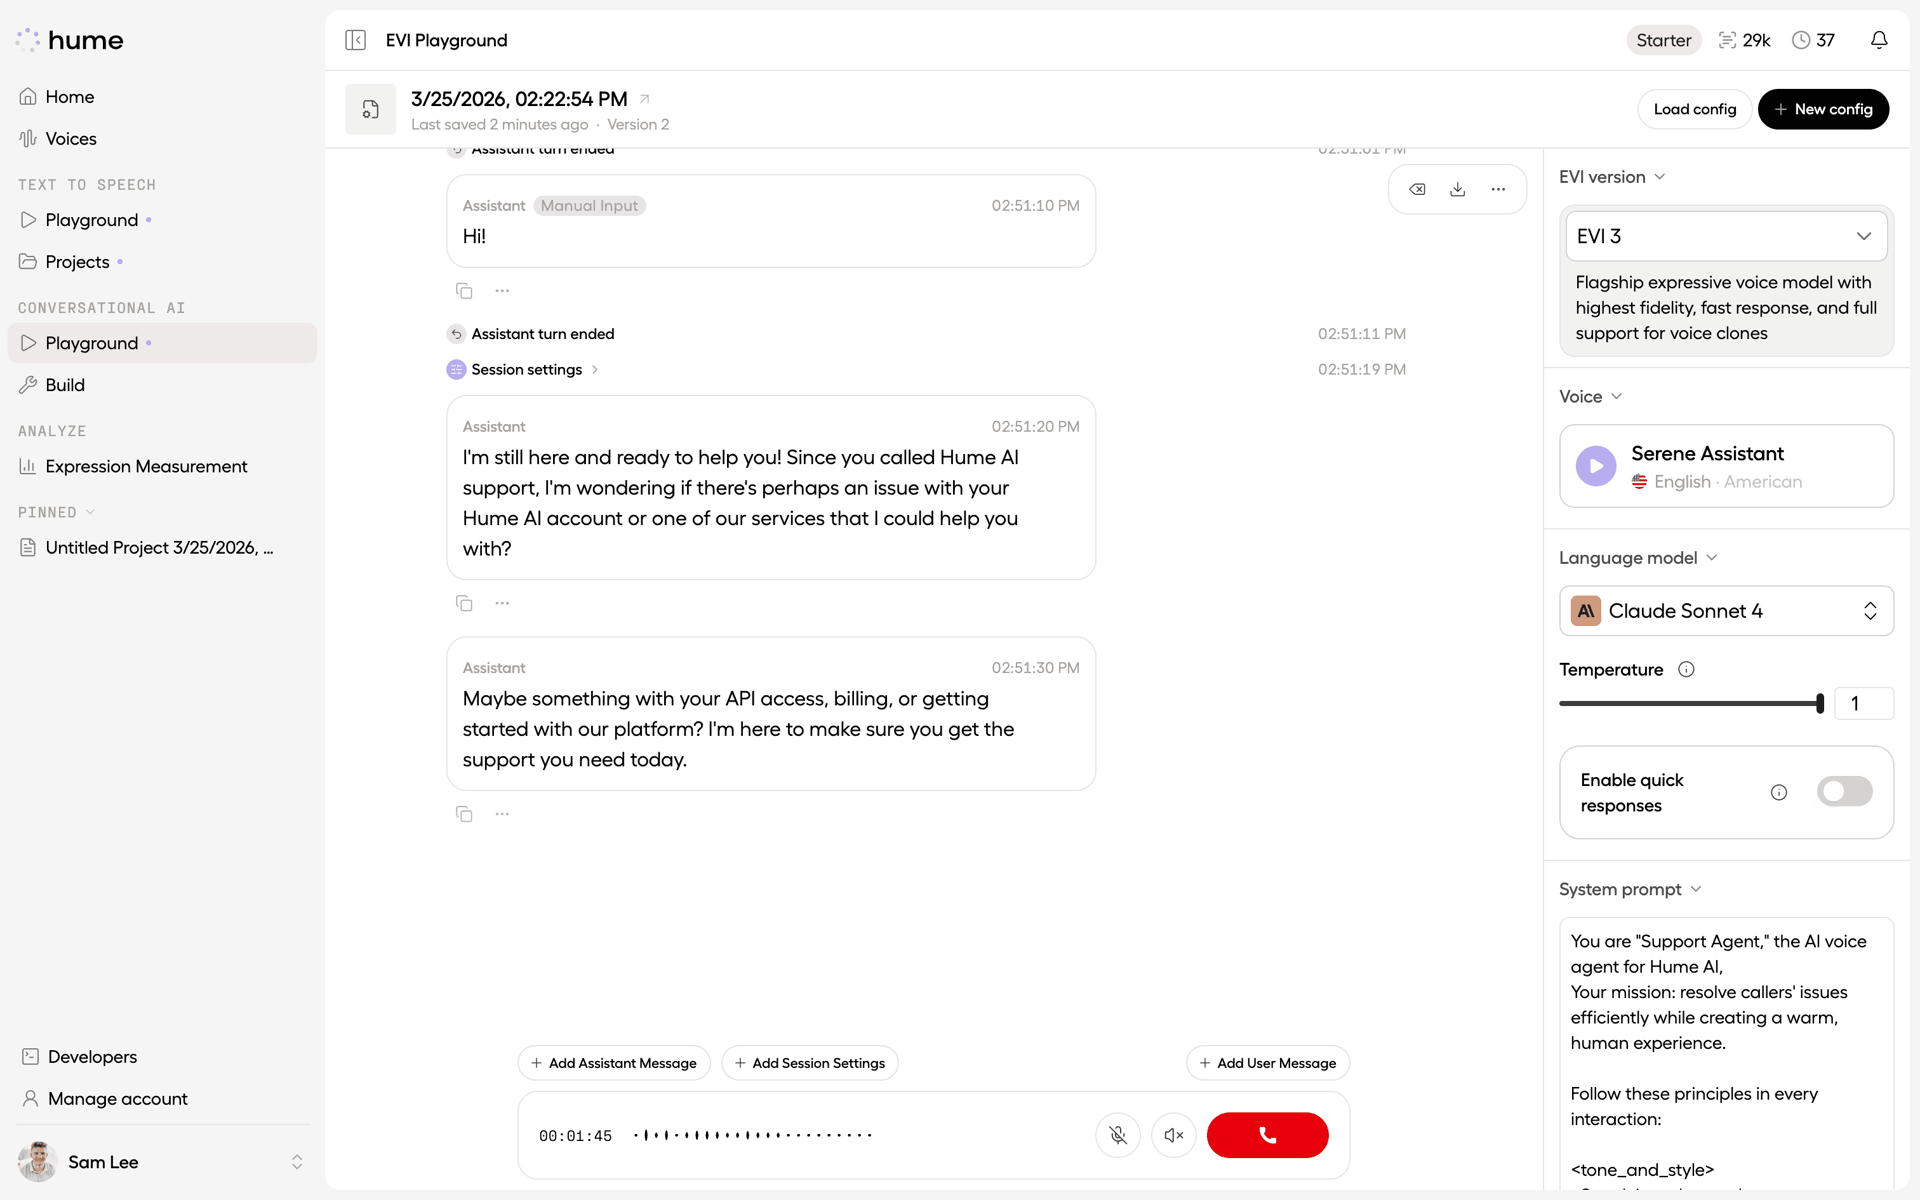Click the clear conversation backspace icon
1920x1200 pixels.
point(1417,189)
